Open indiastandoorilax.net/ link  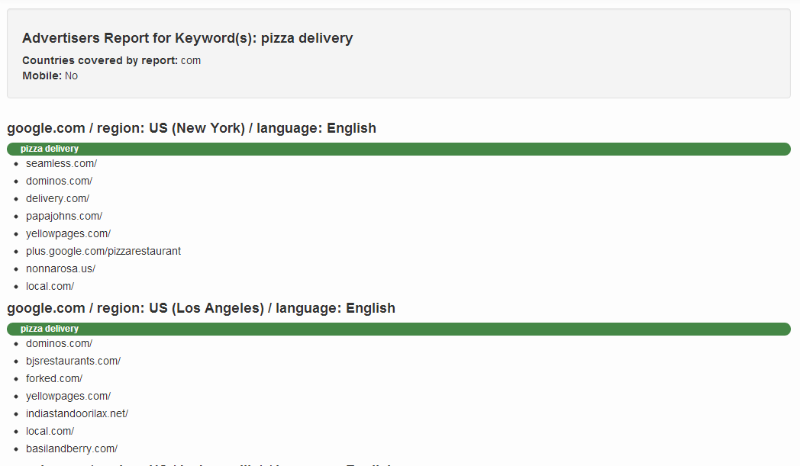coord(77,413)
